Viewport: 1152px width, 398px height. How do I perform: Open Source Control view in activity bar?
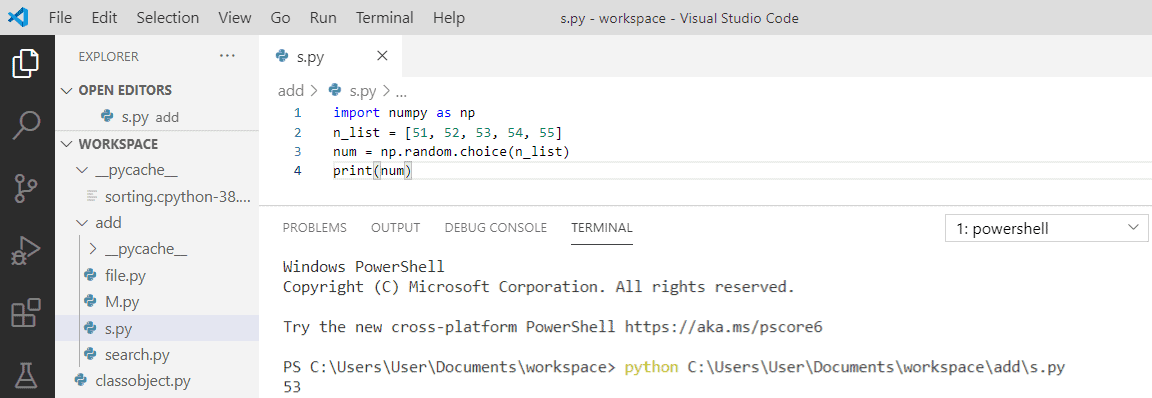pyautogui.click(x=26, y=189)
